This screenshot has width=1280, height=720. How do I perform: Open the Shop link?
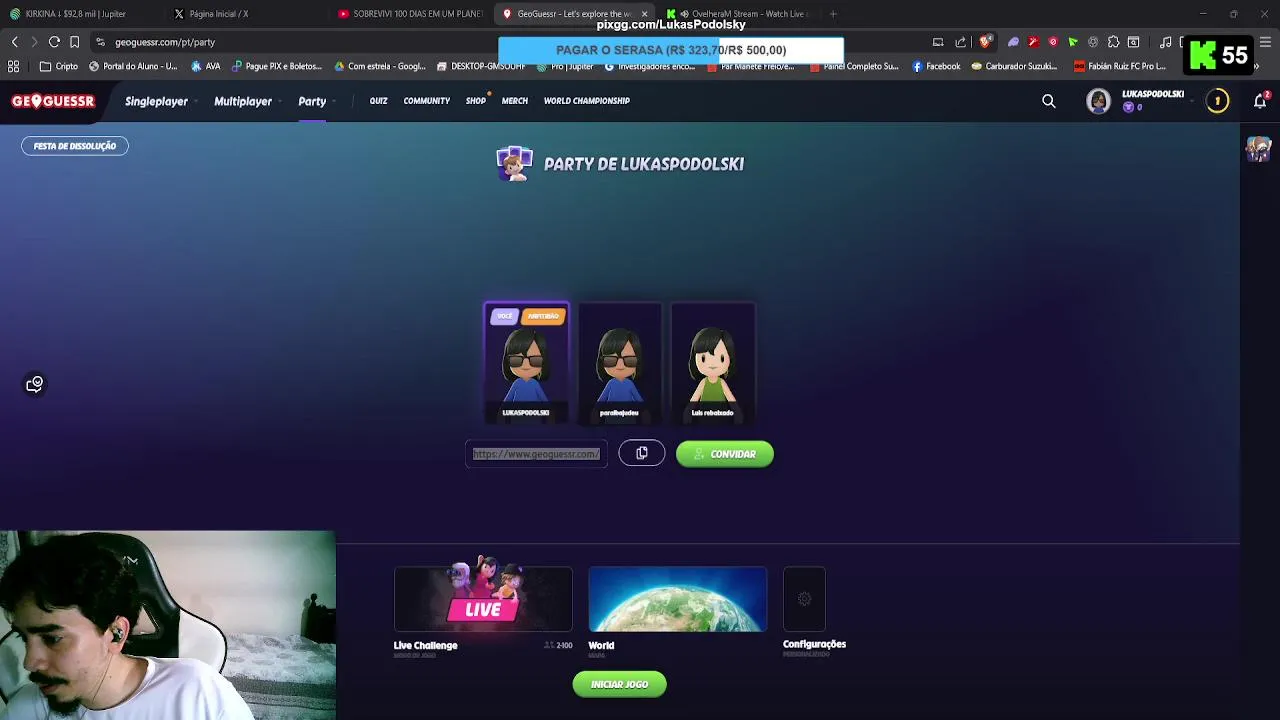pos(475,101)
